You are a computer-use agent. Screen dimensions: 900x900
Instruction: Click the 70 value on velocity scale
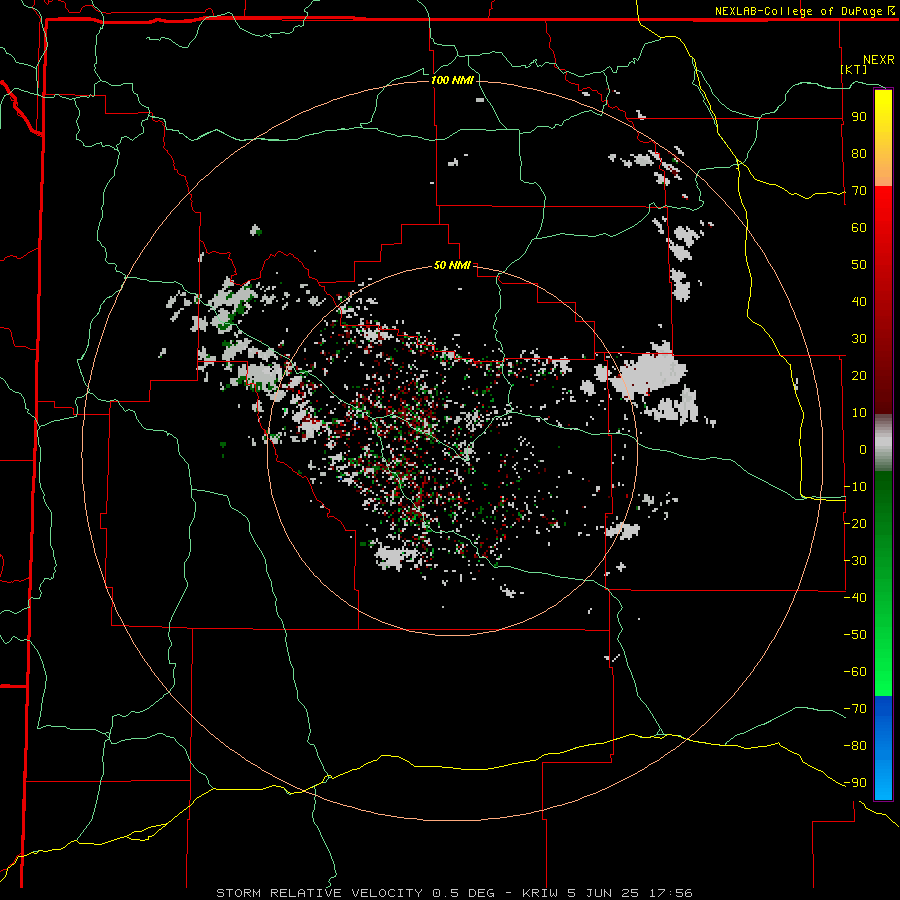click(859, 191)
